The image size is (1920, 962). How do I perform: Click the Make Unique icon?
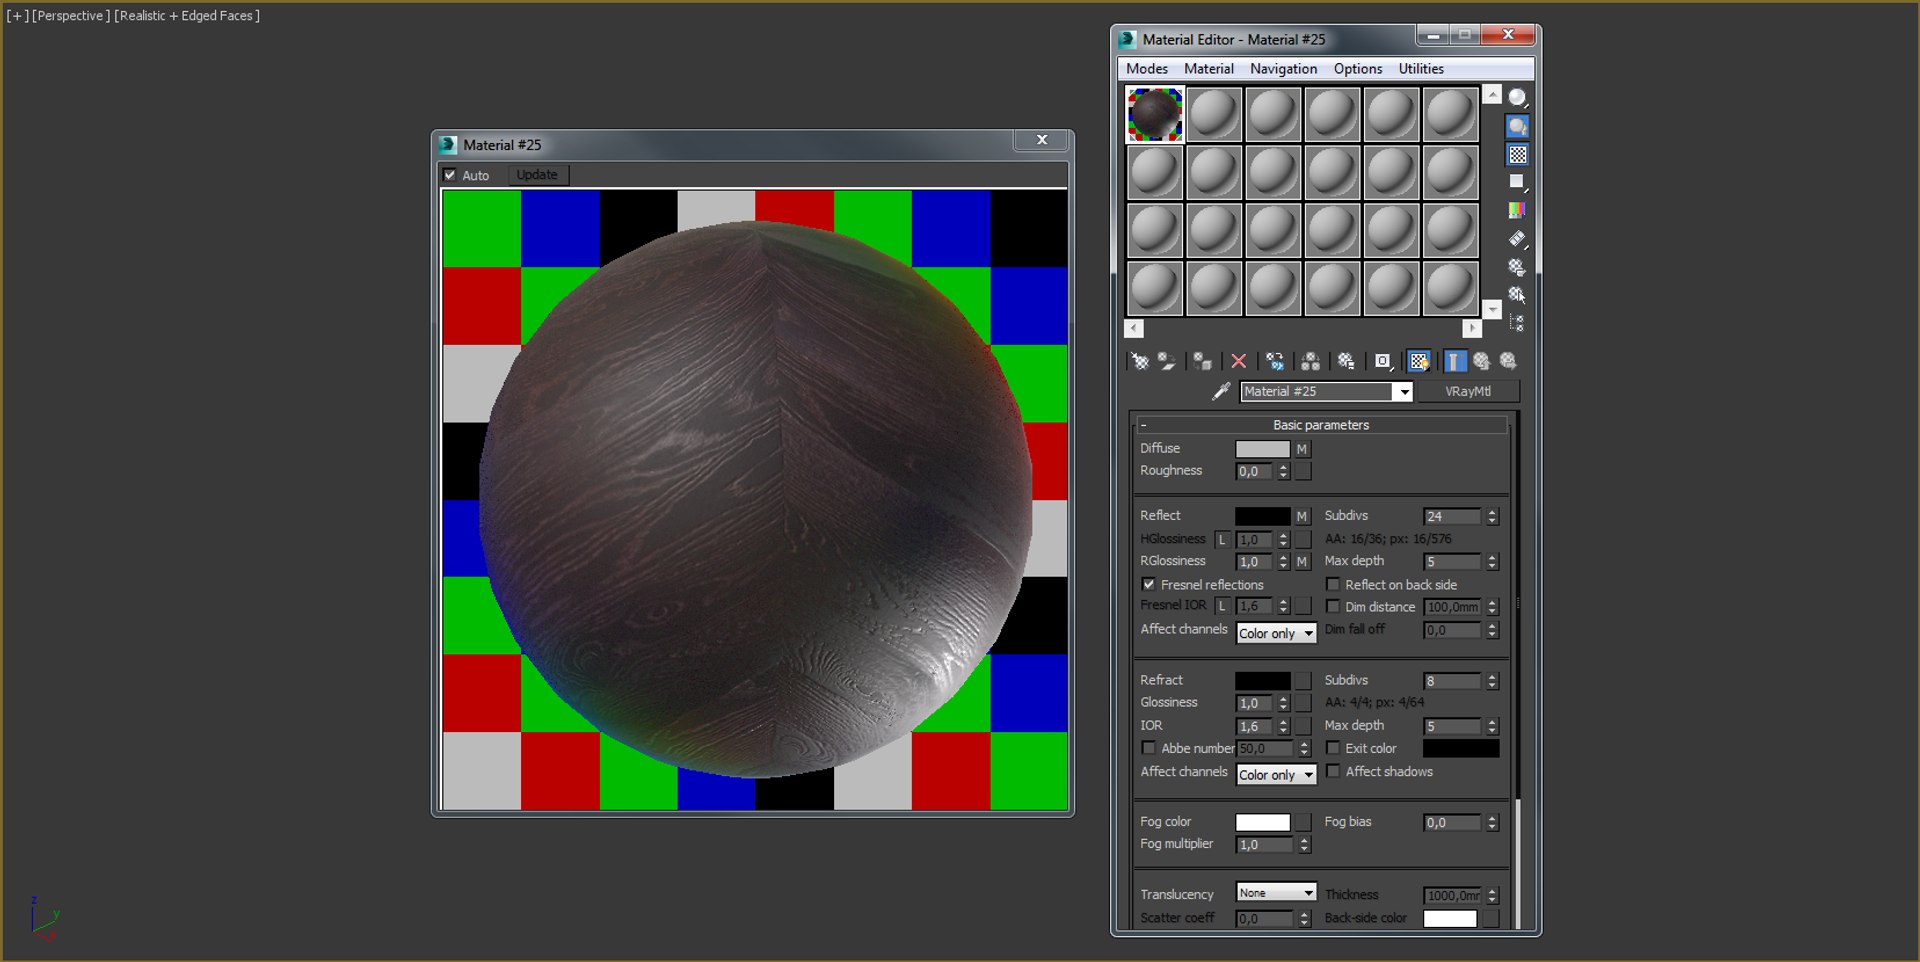[x=1310, y=362]
